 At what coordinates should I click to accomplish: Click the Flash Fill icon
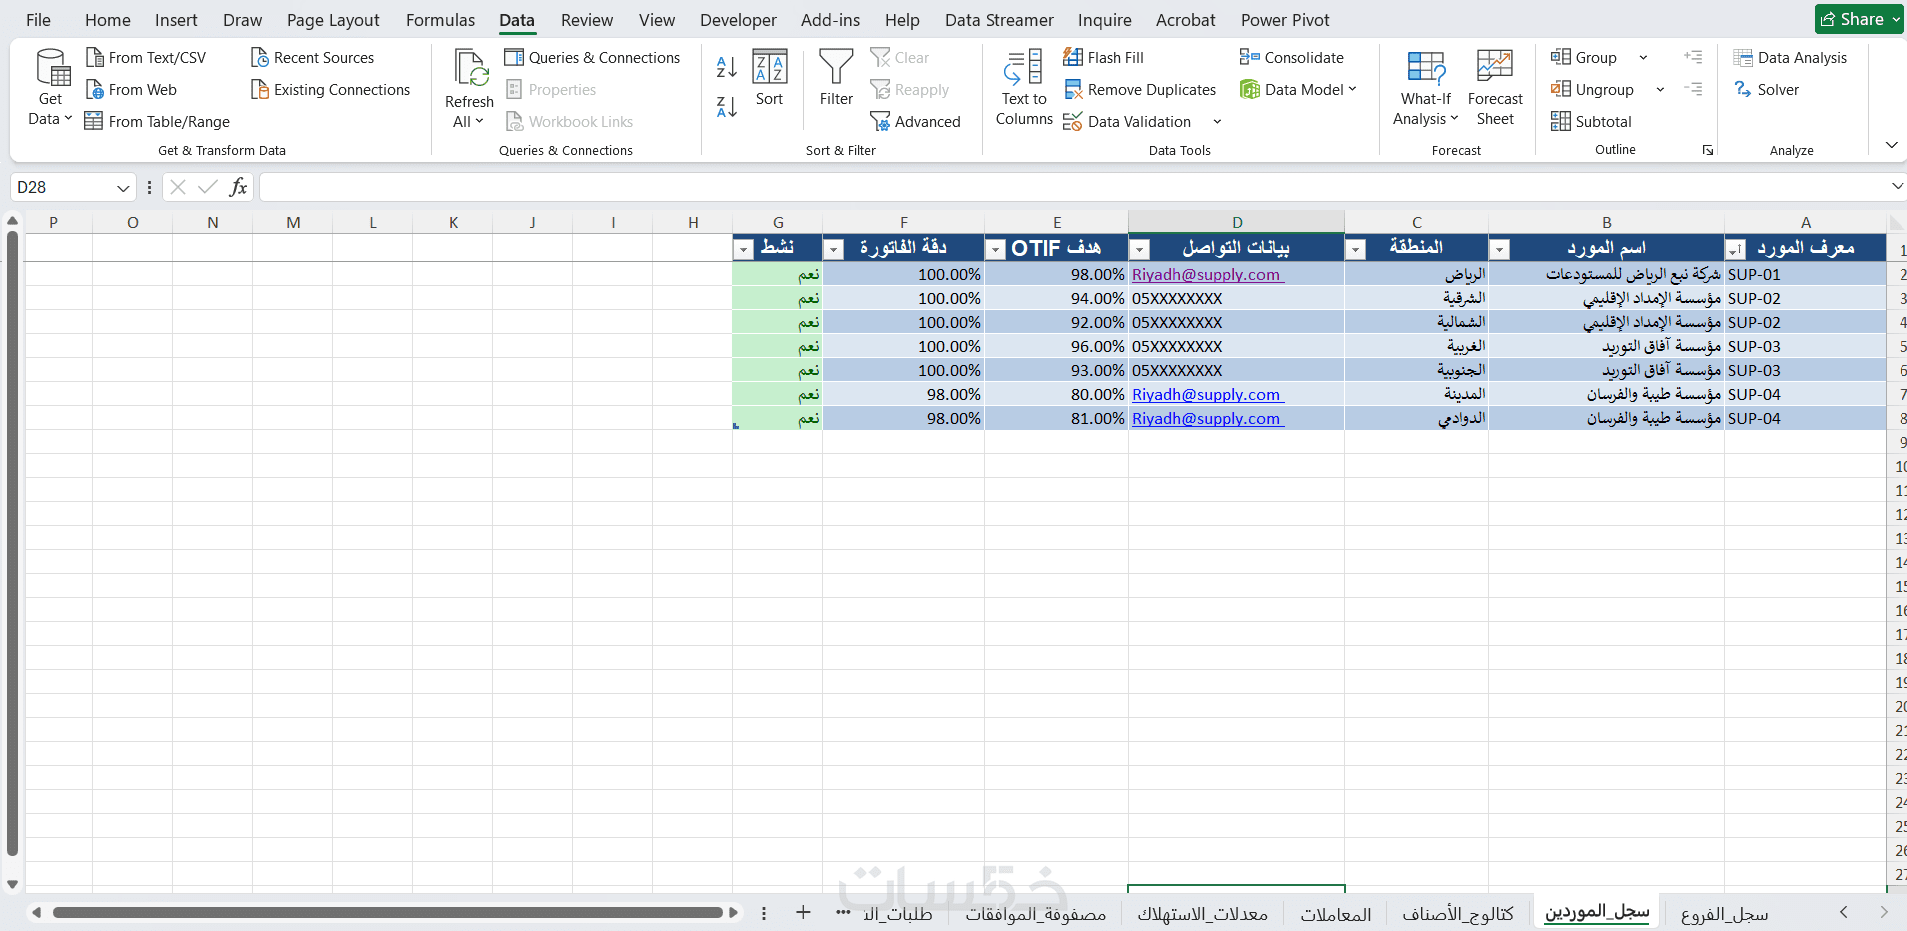click(1073, 57)
